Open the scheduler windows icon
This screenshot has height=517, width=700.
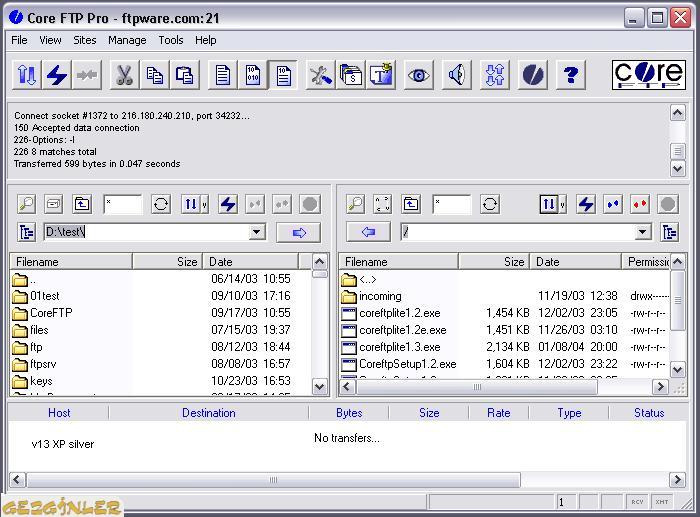[351, 75]
